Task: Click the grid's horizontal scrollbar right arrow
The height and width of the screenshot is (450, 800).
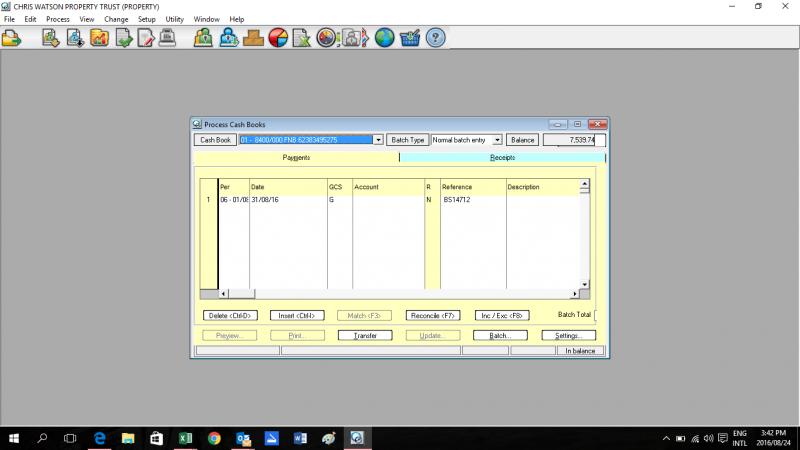Action: click(x=574, y=294)
